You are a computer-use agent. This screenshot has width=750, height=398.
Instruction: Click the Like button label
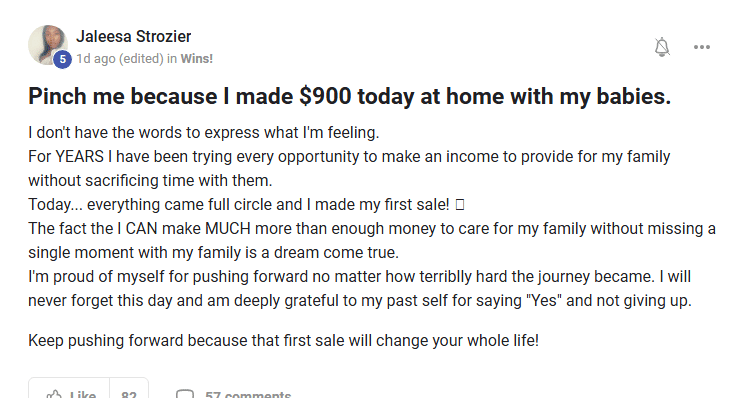tap(82, 394)
